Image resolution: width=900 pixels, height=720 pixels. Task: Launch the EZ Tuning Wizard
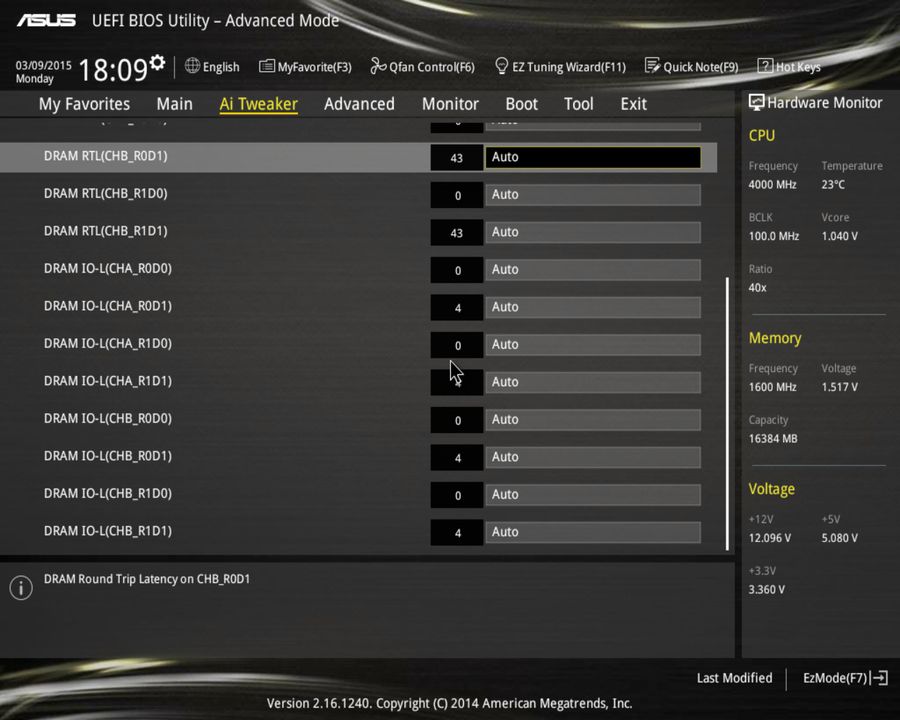(x=560, y=66)
